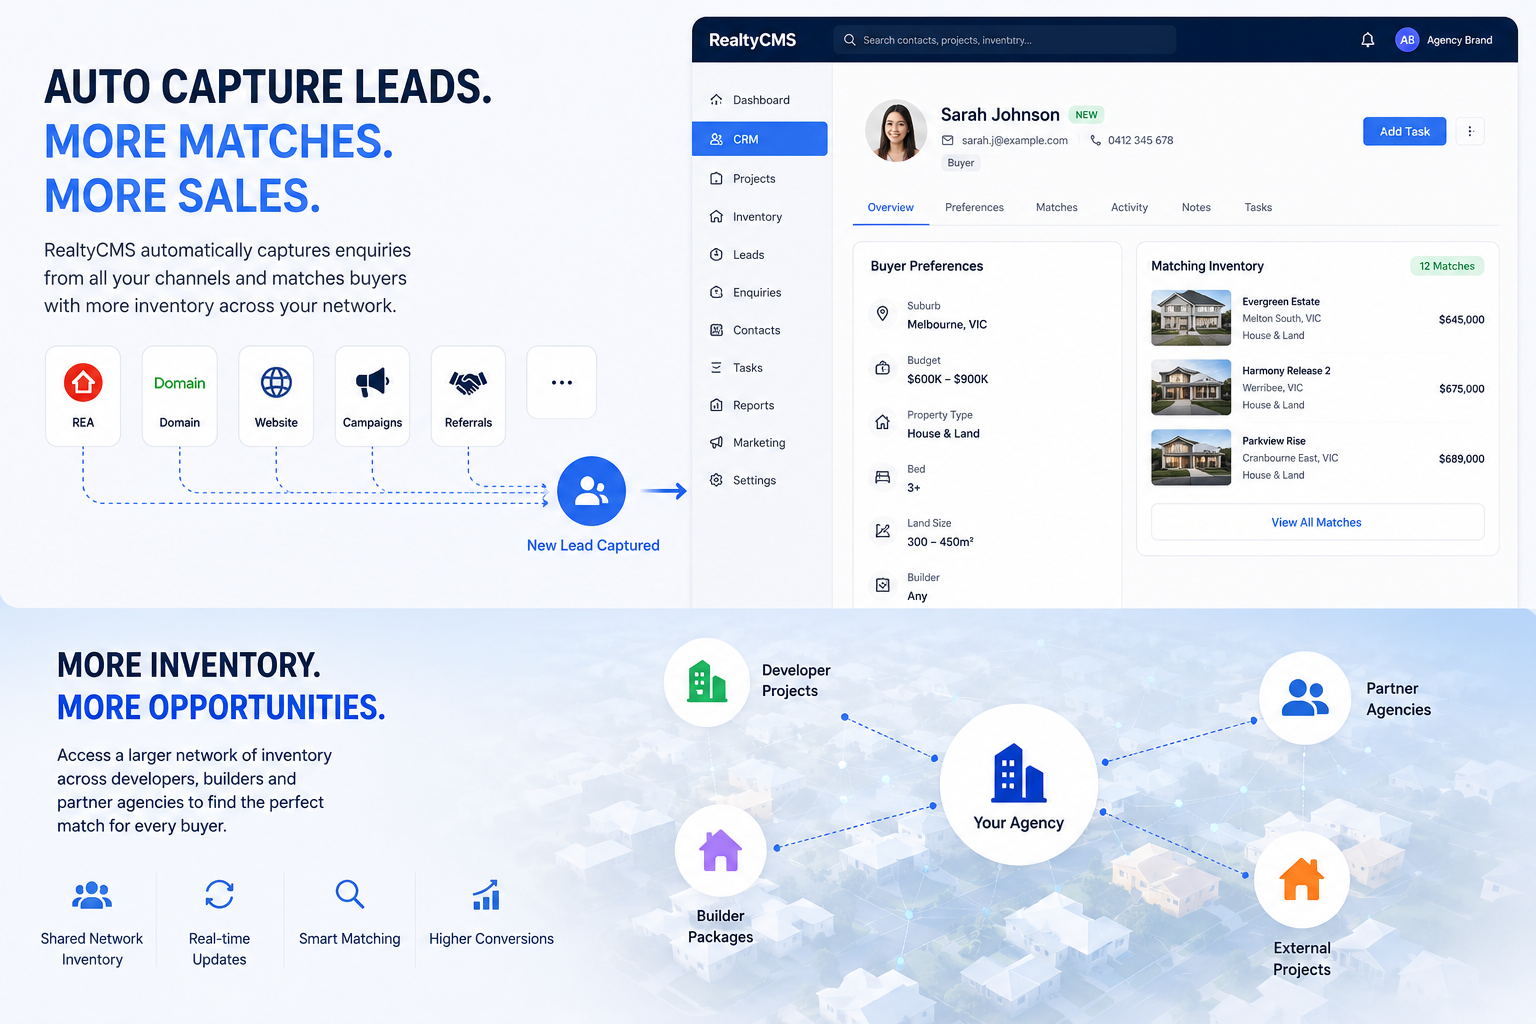Image resolution: width=1536 pixels, height=1024 pixels.
Task: Click the Suburb location pin icon
Action: pyautogui.click(x=882, y=314)
